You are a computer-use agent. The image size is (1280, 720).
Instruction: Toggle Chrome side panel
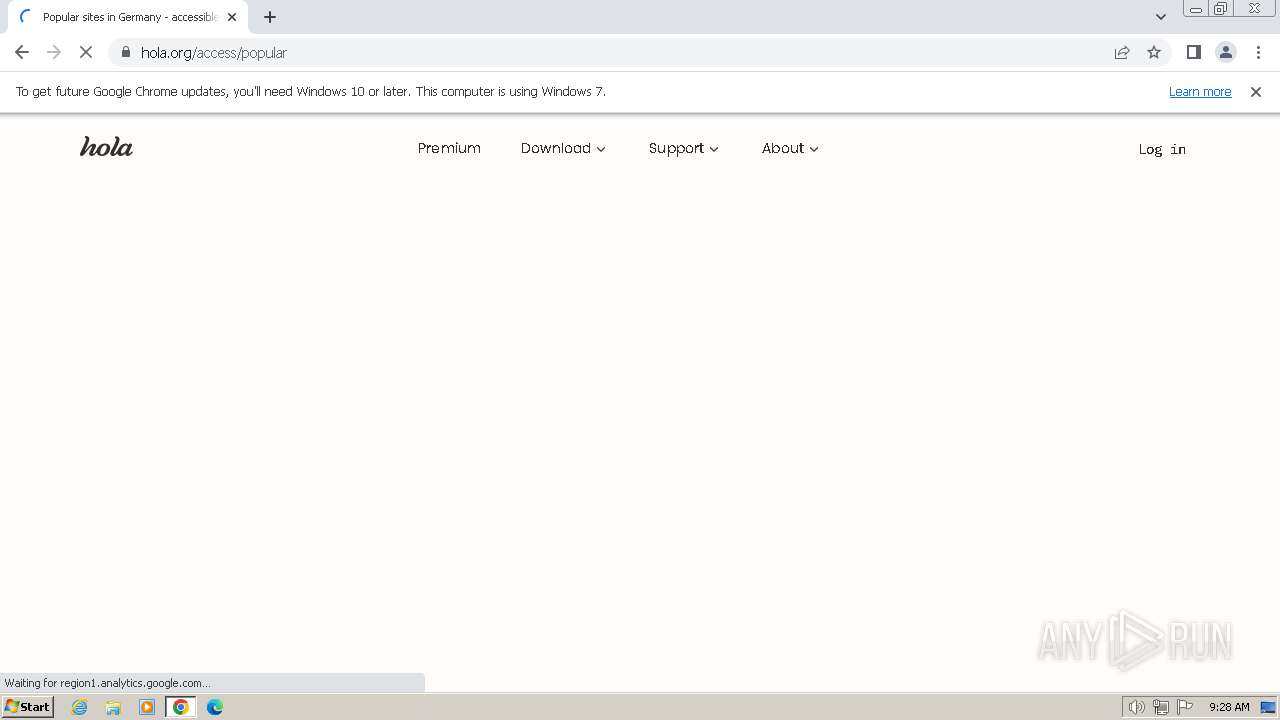point(1193,52)
